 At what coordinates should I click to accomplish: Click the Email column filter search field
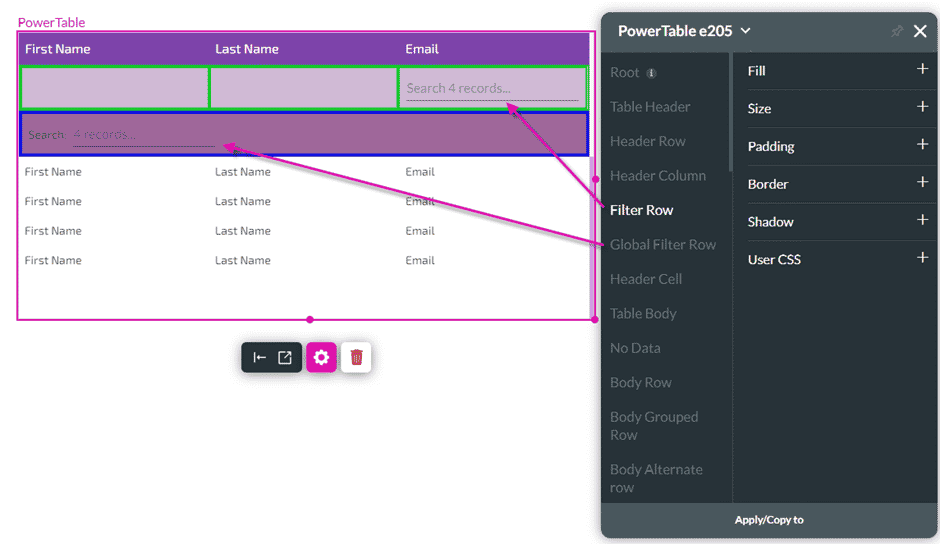point(491,89)
